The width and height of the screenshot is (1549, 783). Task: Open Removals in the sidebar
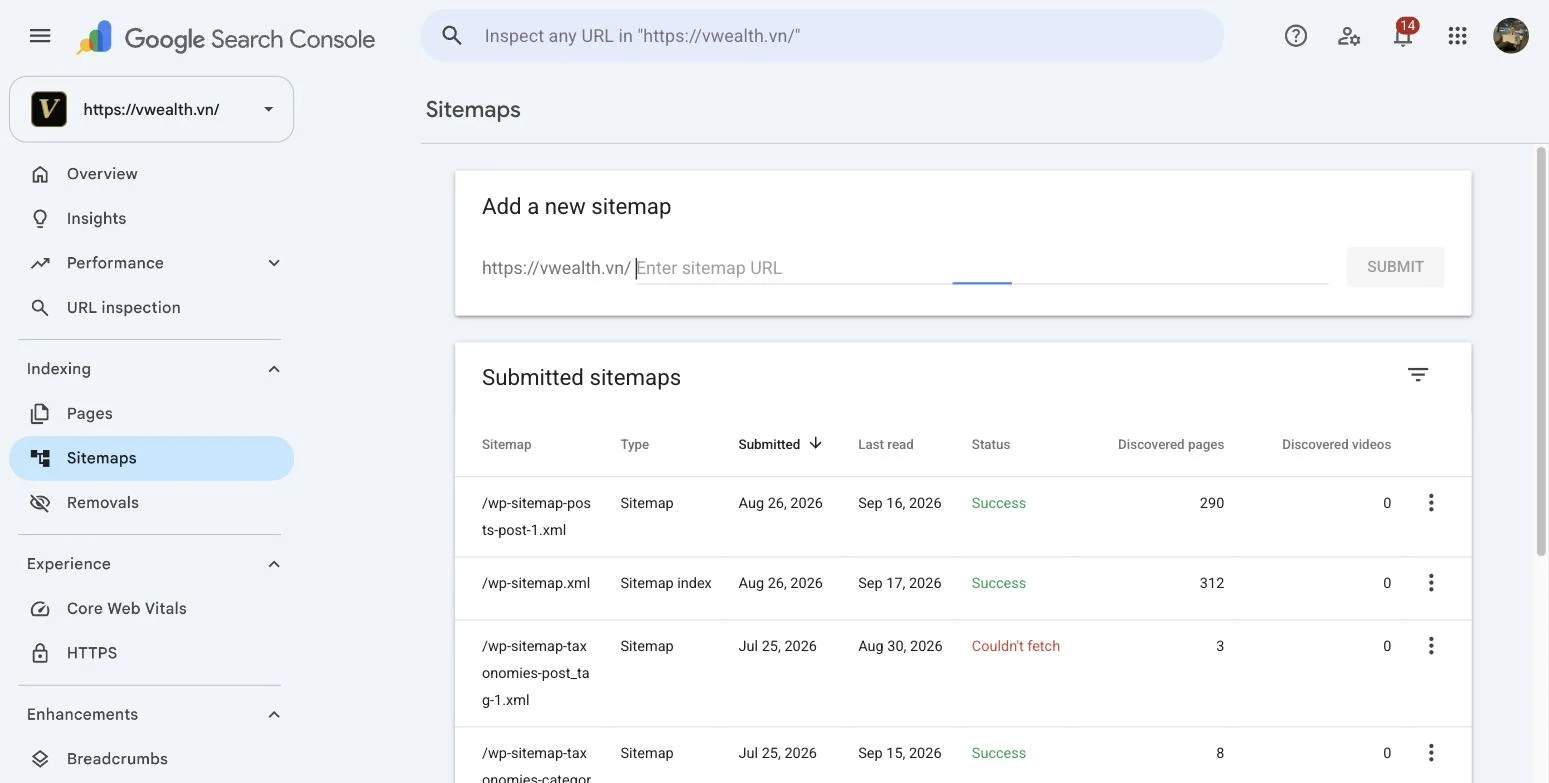pyautogui.click(x=152, y=503)
